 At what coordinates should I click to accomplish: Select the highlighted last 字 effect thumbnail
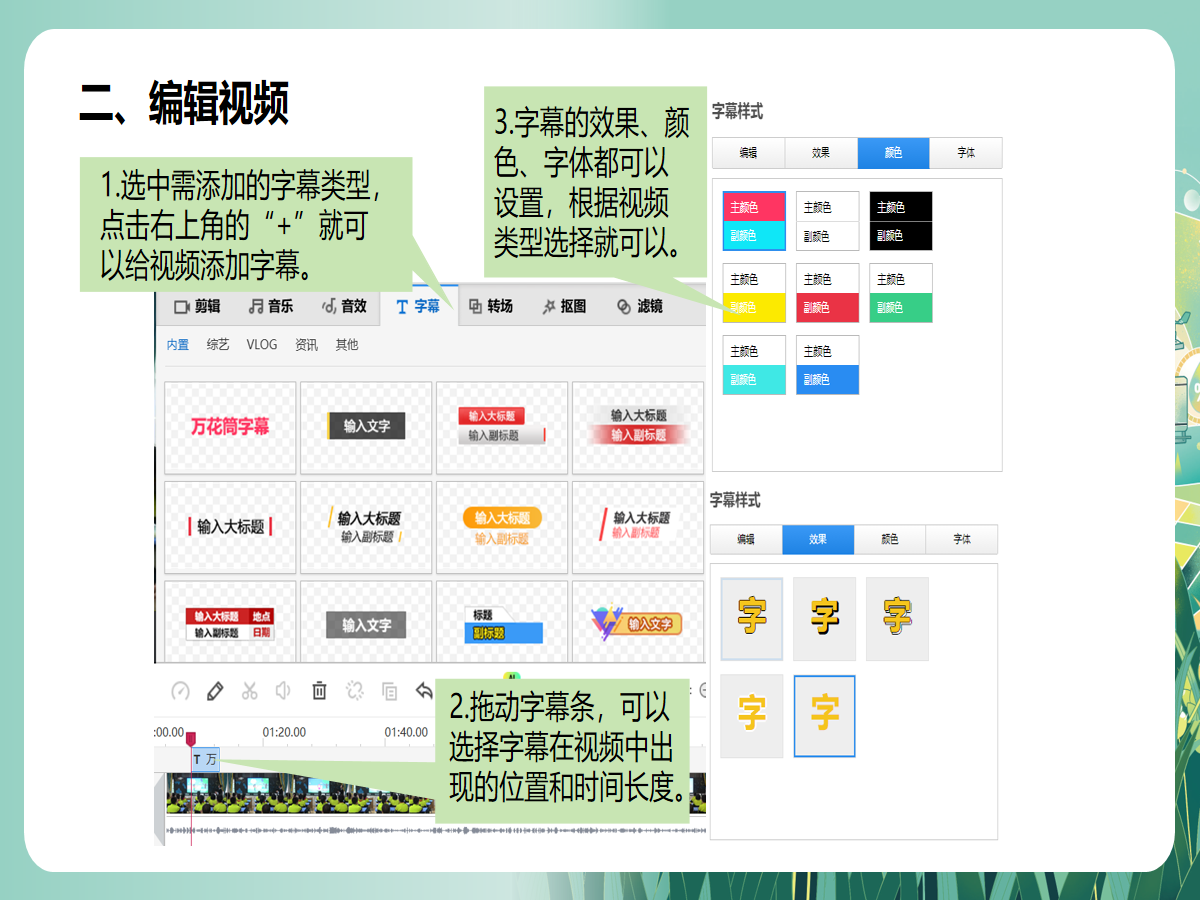point(824,716)
